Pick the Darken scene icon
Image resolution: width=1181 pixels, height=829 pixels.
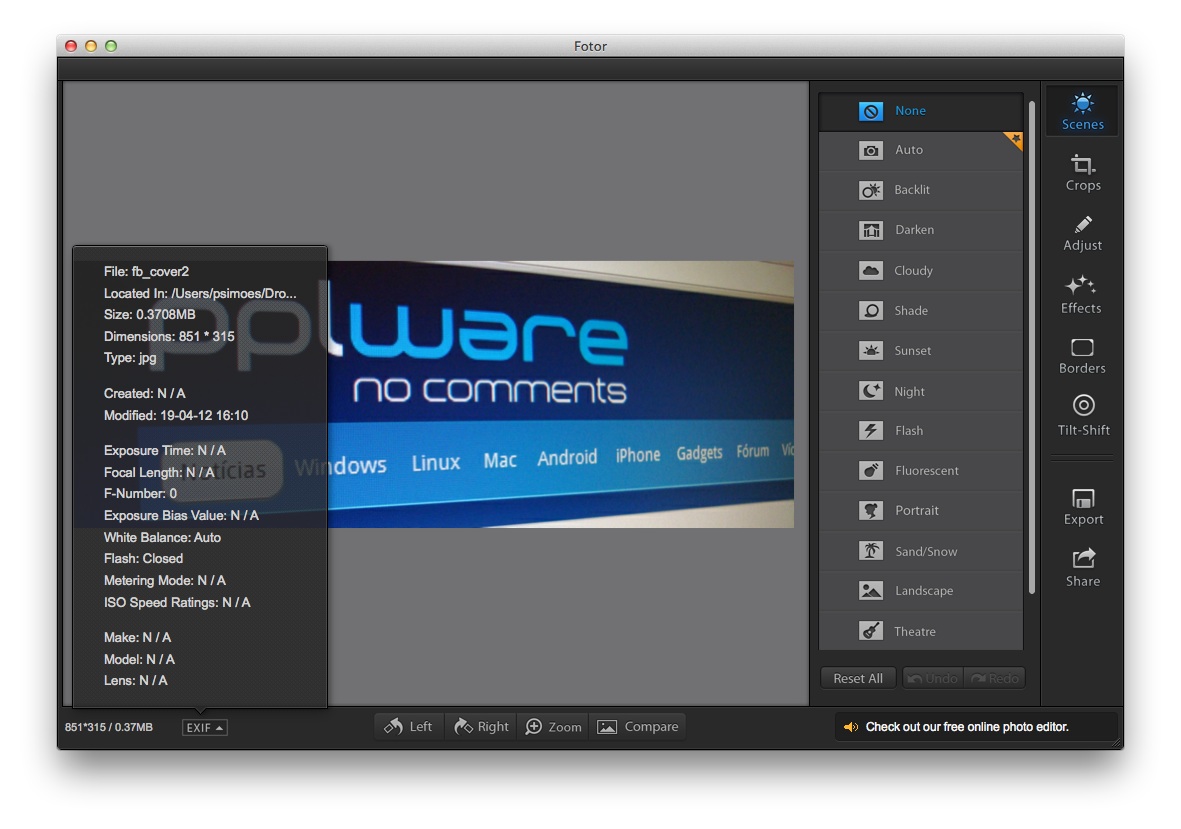871,230
